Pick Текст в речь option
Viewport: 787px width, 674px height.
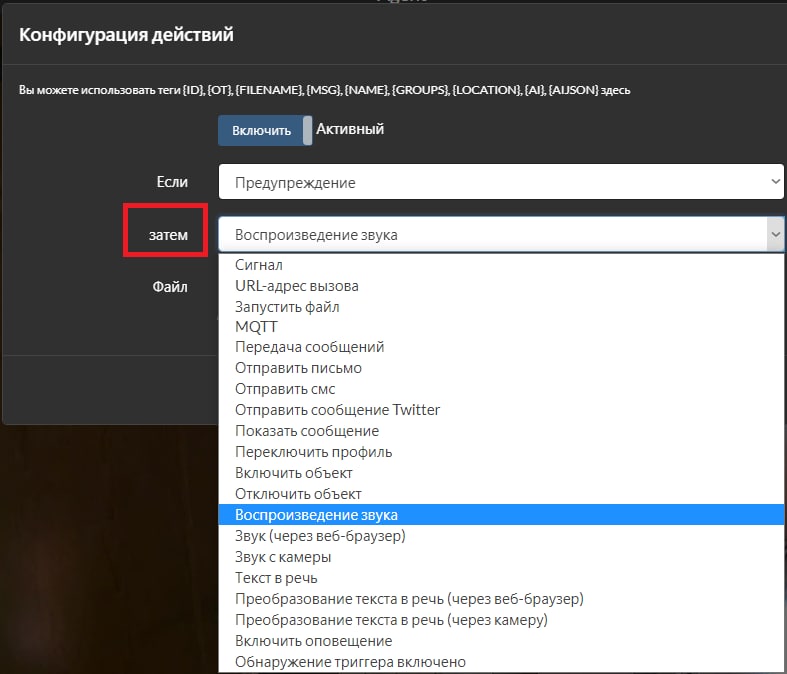click(501, 578)
